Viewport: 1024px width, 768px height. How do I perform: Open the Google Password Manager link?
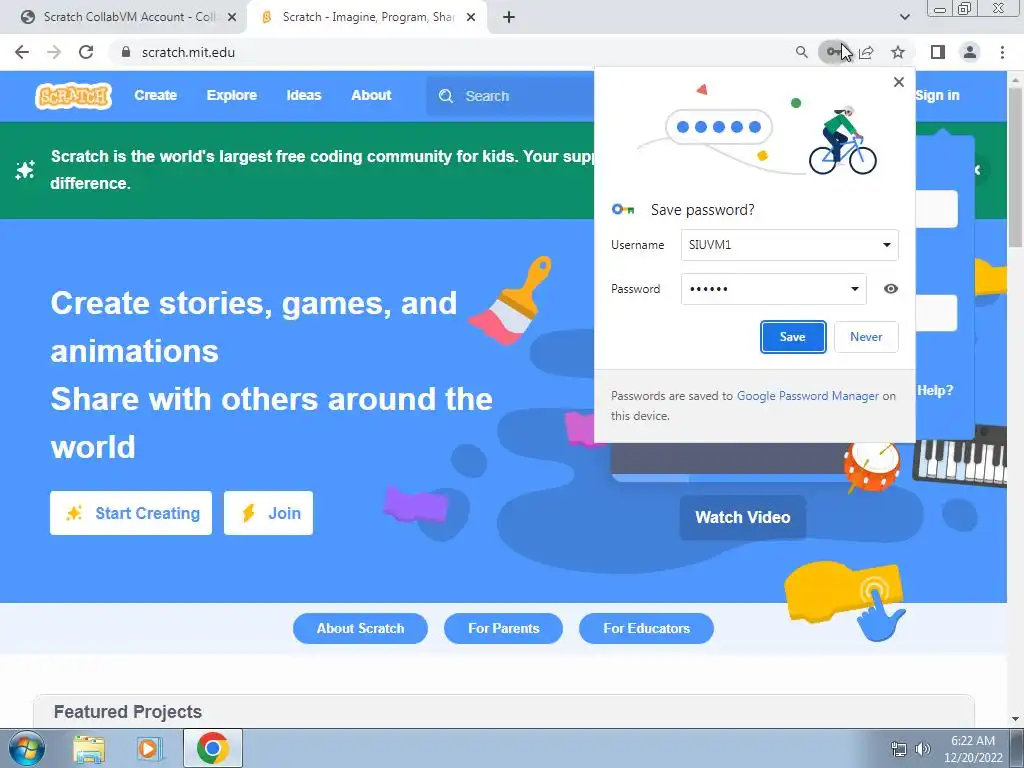pos(808,396)
